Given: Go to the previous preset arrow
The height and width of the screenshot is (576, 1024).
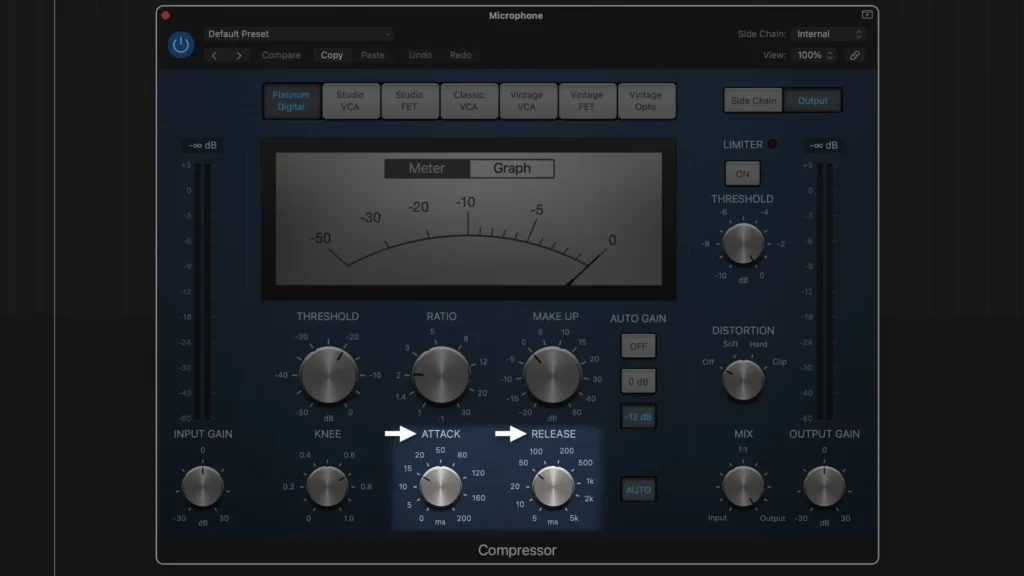Looking at the screenshot, I should pos(214,56).
